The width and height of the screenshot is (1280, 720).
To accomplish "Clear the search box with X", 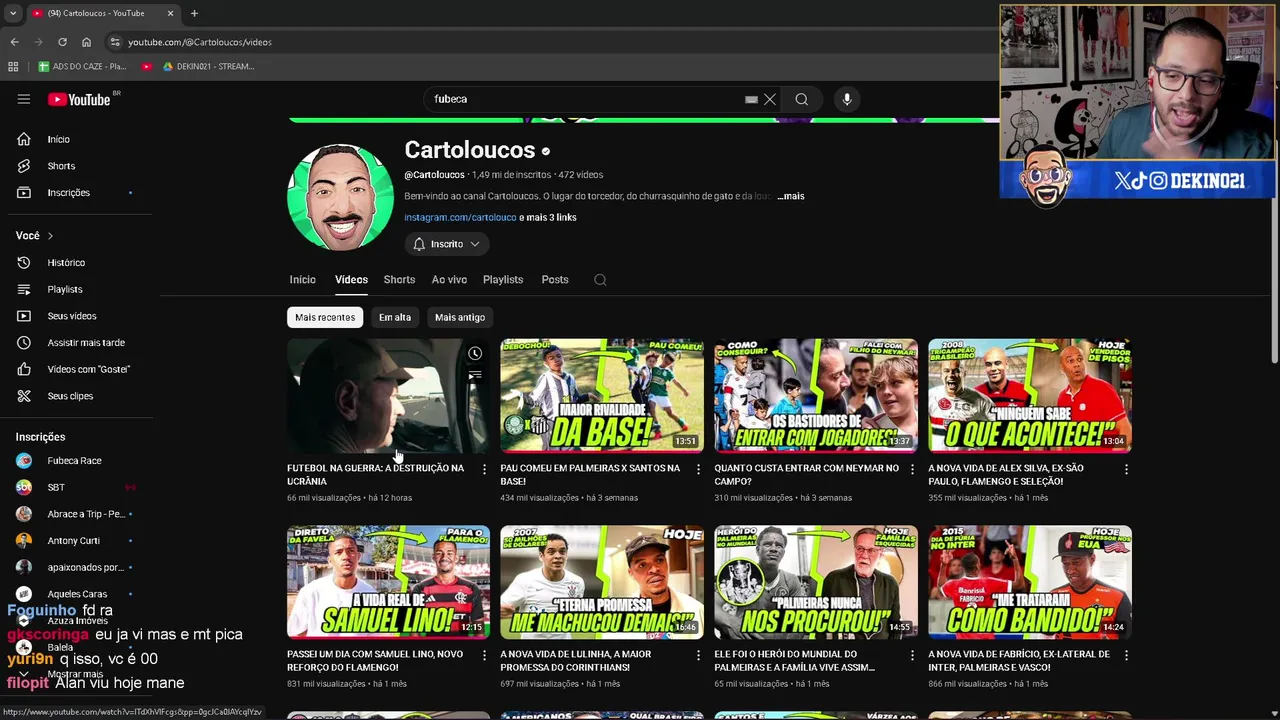I will 770,99.
